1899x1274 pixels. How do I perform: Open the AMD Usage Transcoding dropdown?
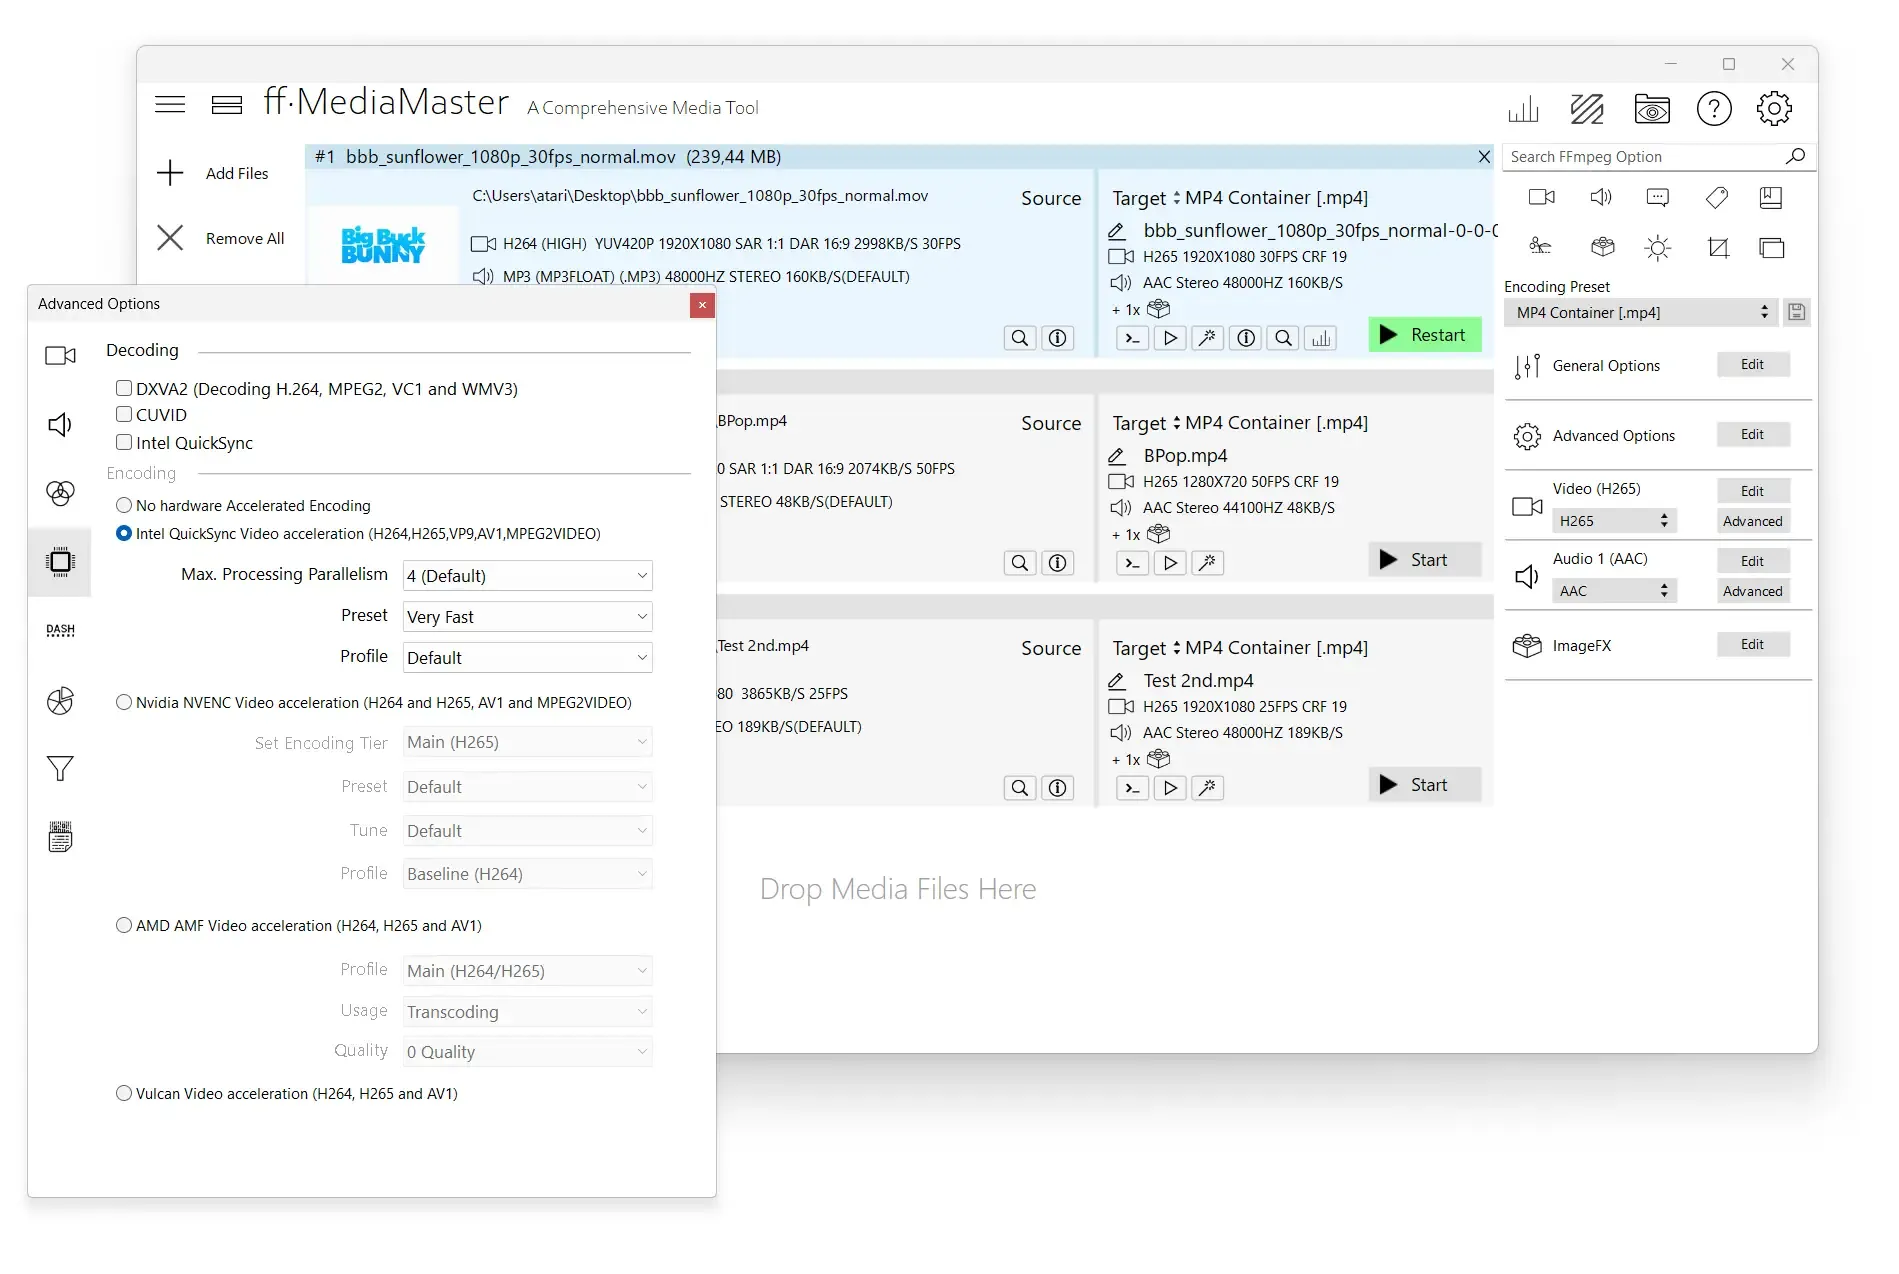point(527,1012)
